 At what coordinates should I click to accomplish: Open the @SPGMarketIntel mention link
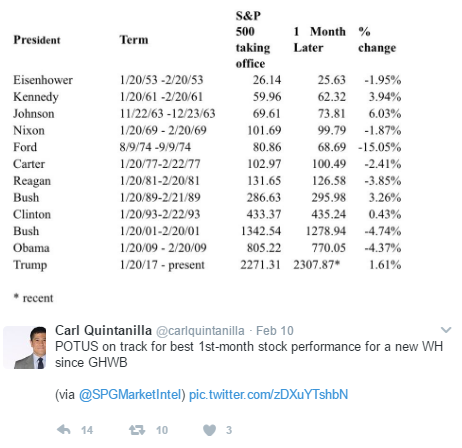(130, 394)
